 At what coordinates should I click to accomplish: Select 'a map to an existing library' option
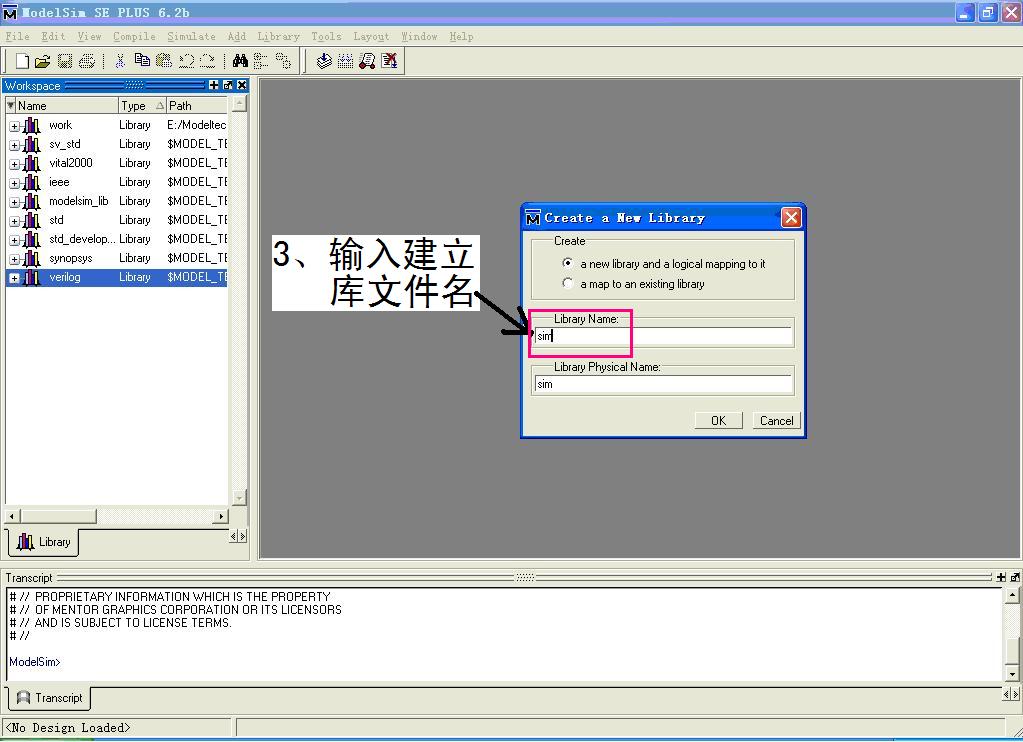tap(568, 283)
